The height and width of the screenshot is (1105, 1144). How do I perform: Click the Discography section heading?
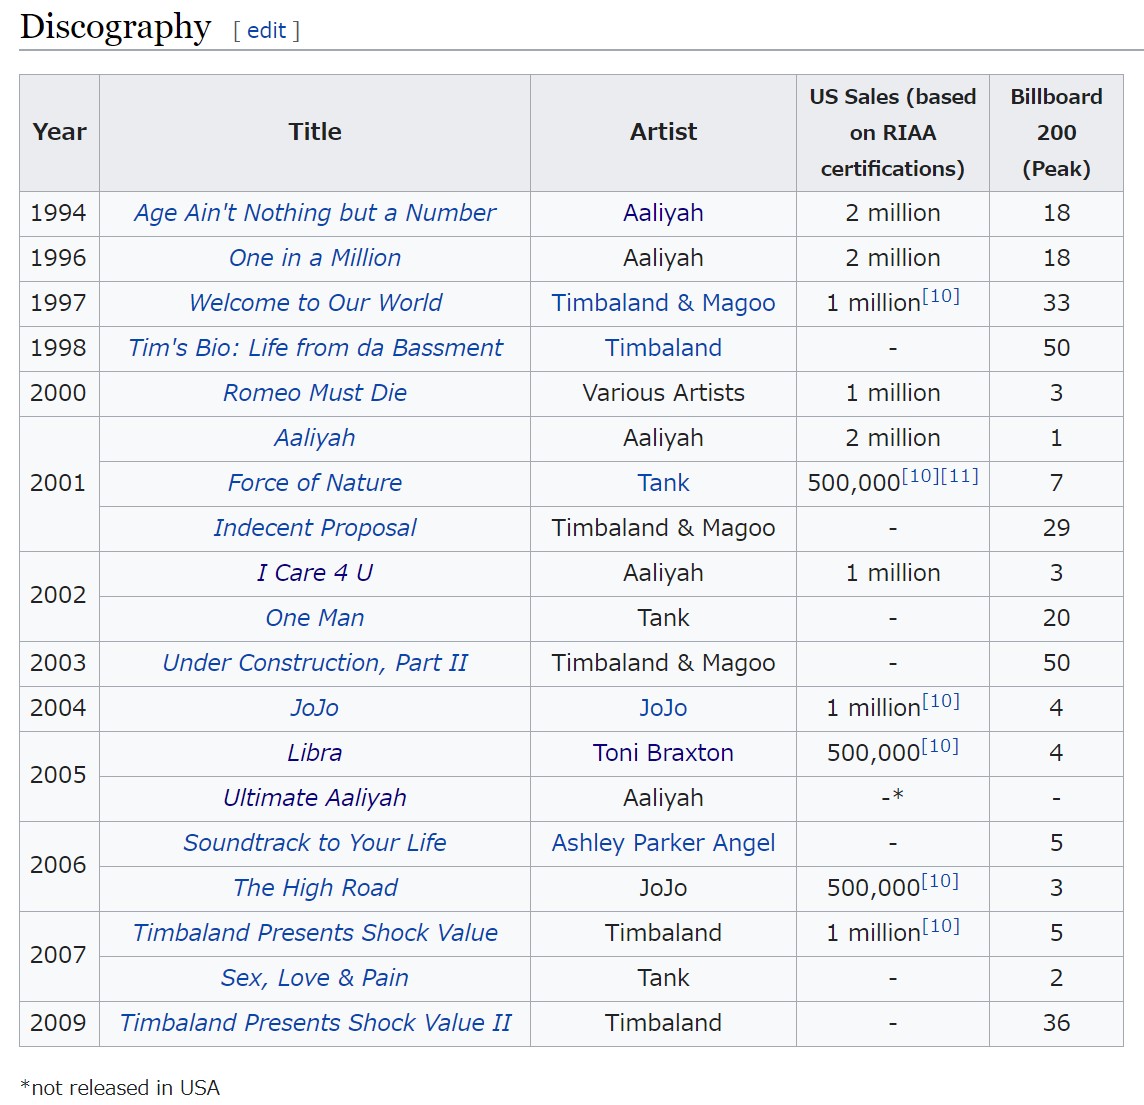[x=115, y=28]
